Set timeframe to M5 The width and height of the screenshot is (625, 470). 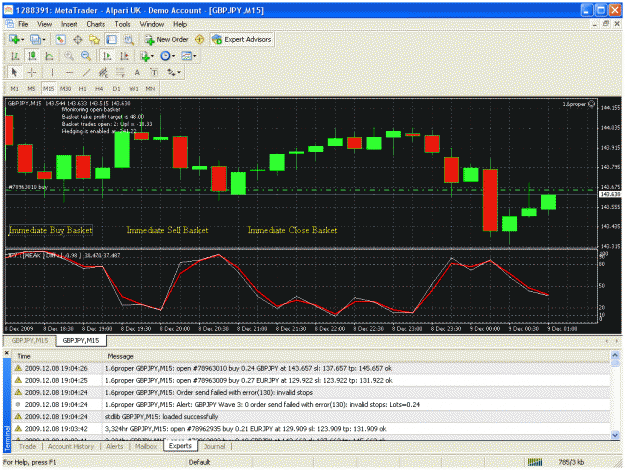coord(31,89)
